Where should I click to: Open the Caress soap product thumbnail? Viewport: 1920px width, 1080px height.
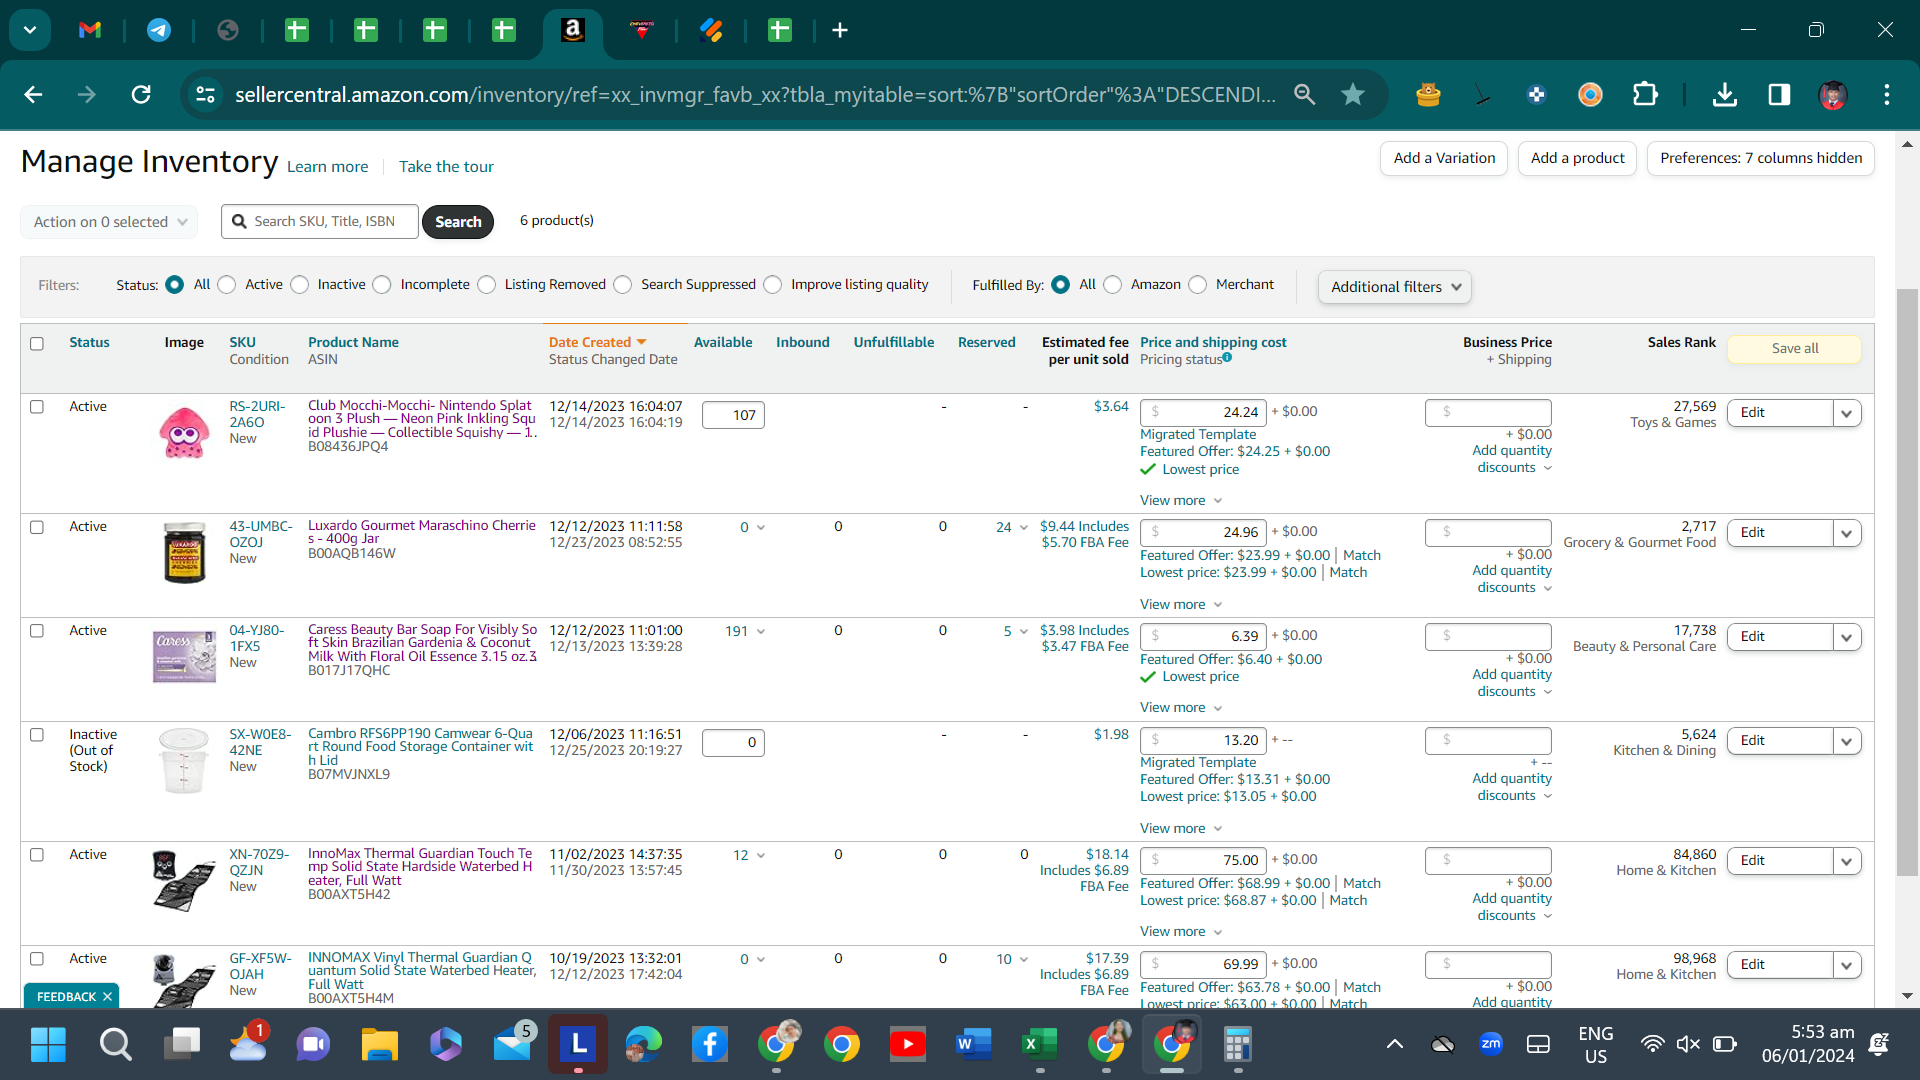184,656
